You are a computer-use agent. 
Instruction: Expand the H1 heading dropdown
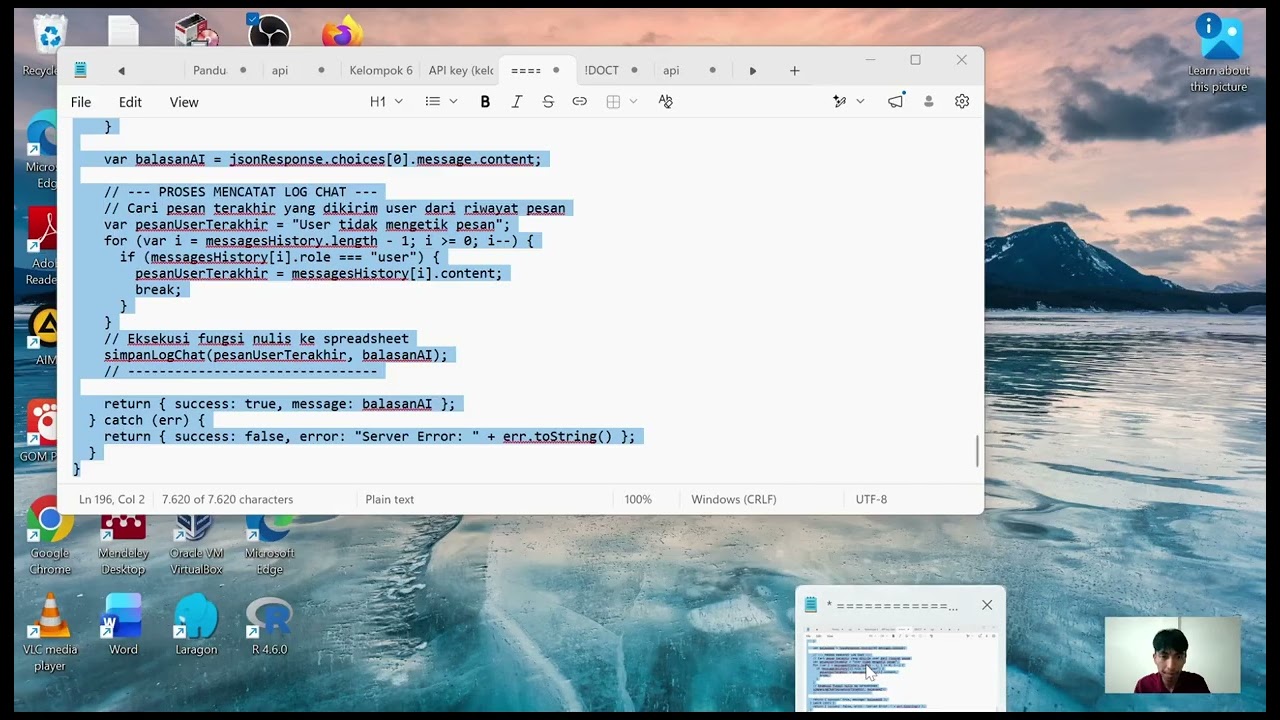point(386,102)
